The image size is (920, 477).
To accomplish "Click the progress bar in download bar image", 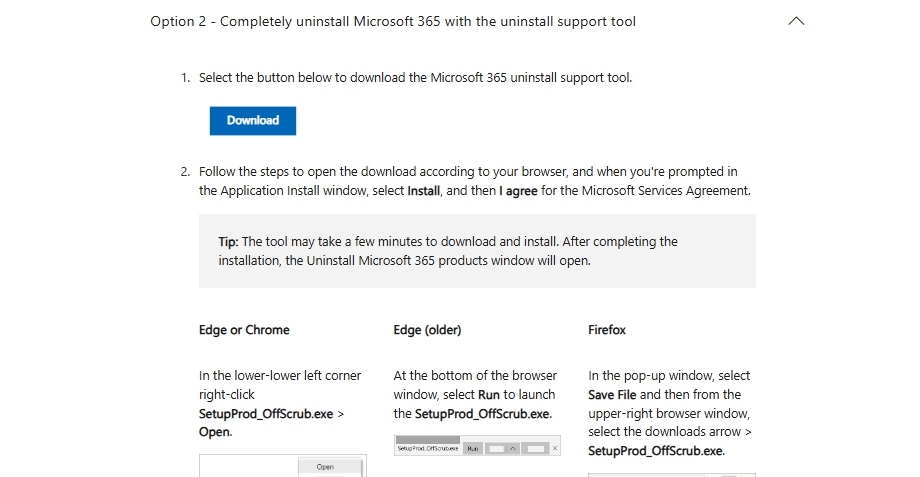I will (428, 439).
